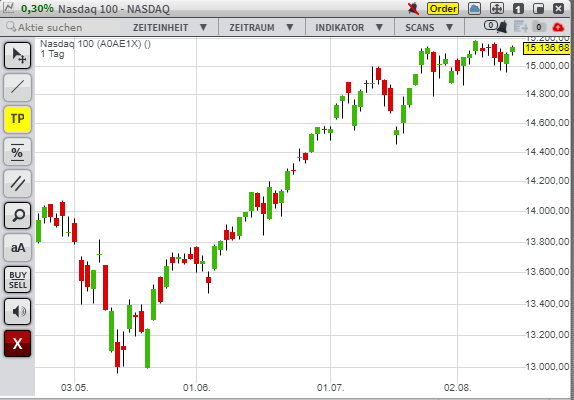This screenshot has height=400, width=574.
Task: Click the 02.08. date axis label
Action: (458, 387)
